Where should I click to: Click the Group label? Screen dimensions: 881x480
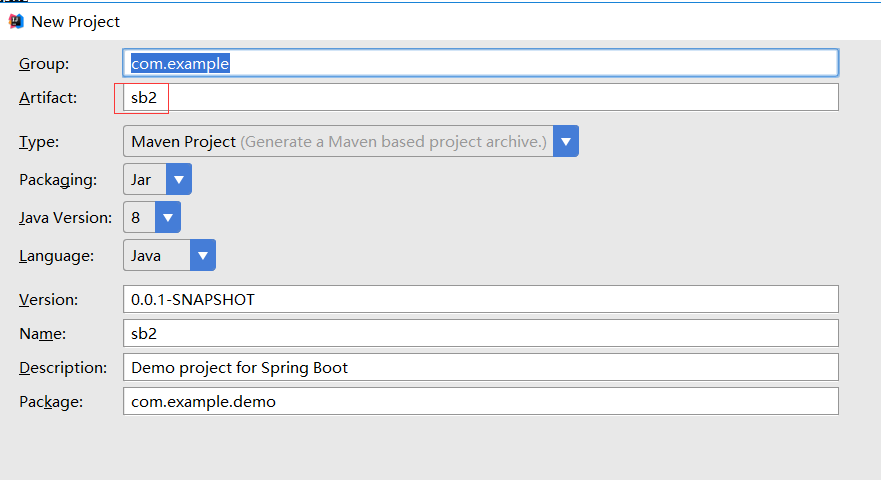point(44,64)
